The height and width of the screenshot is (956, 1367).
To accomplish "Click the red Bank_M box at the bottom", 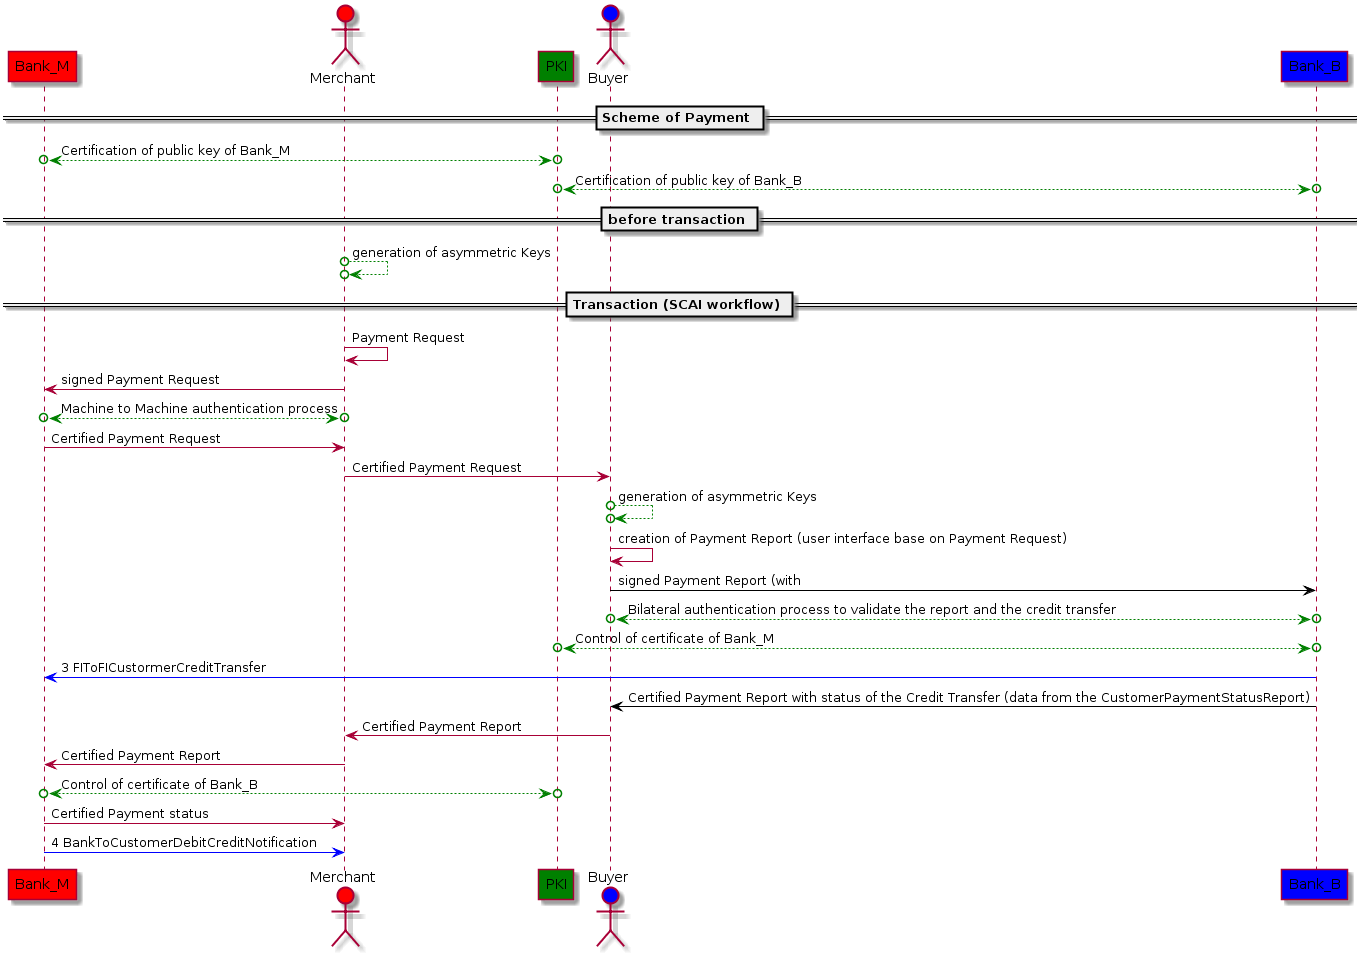I will point(42,884).
